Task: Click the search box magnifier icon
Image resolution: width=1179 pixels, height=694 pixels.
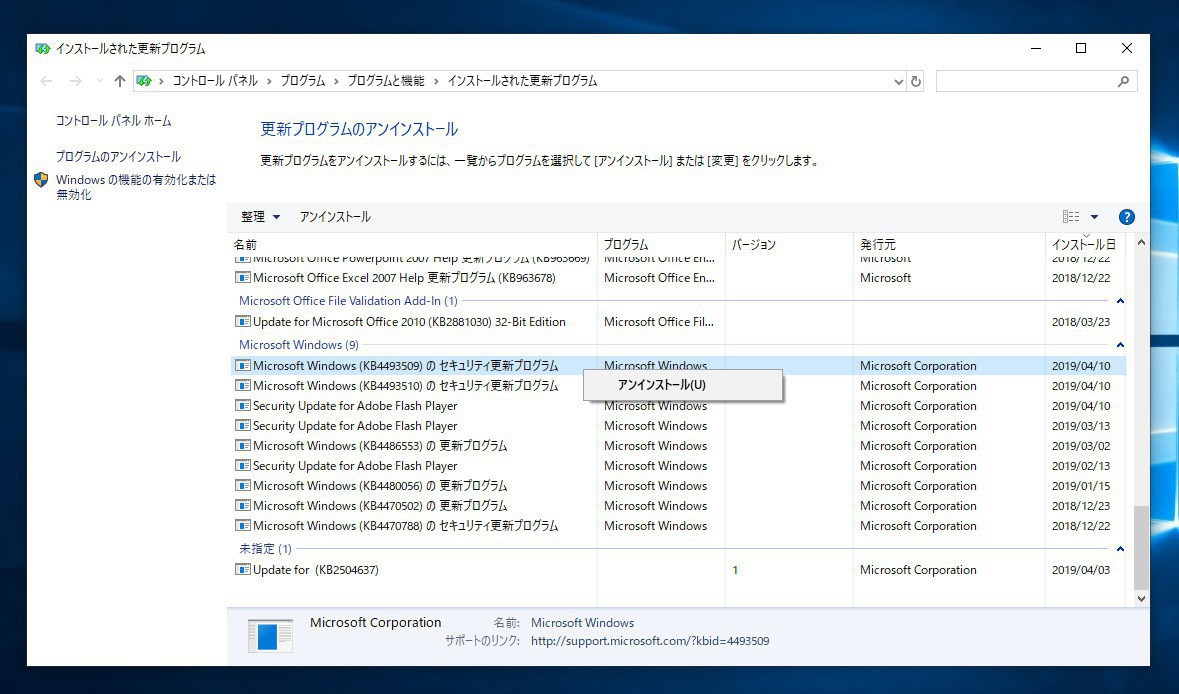Action: 1123,81
